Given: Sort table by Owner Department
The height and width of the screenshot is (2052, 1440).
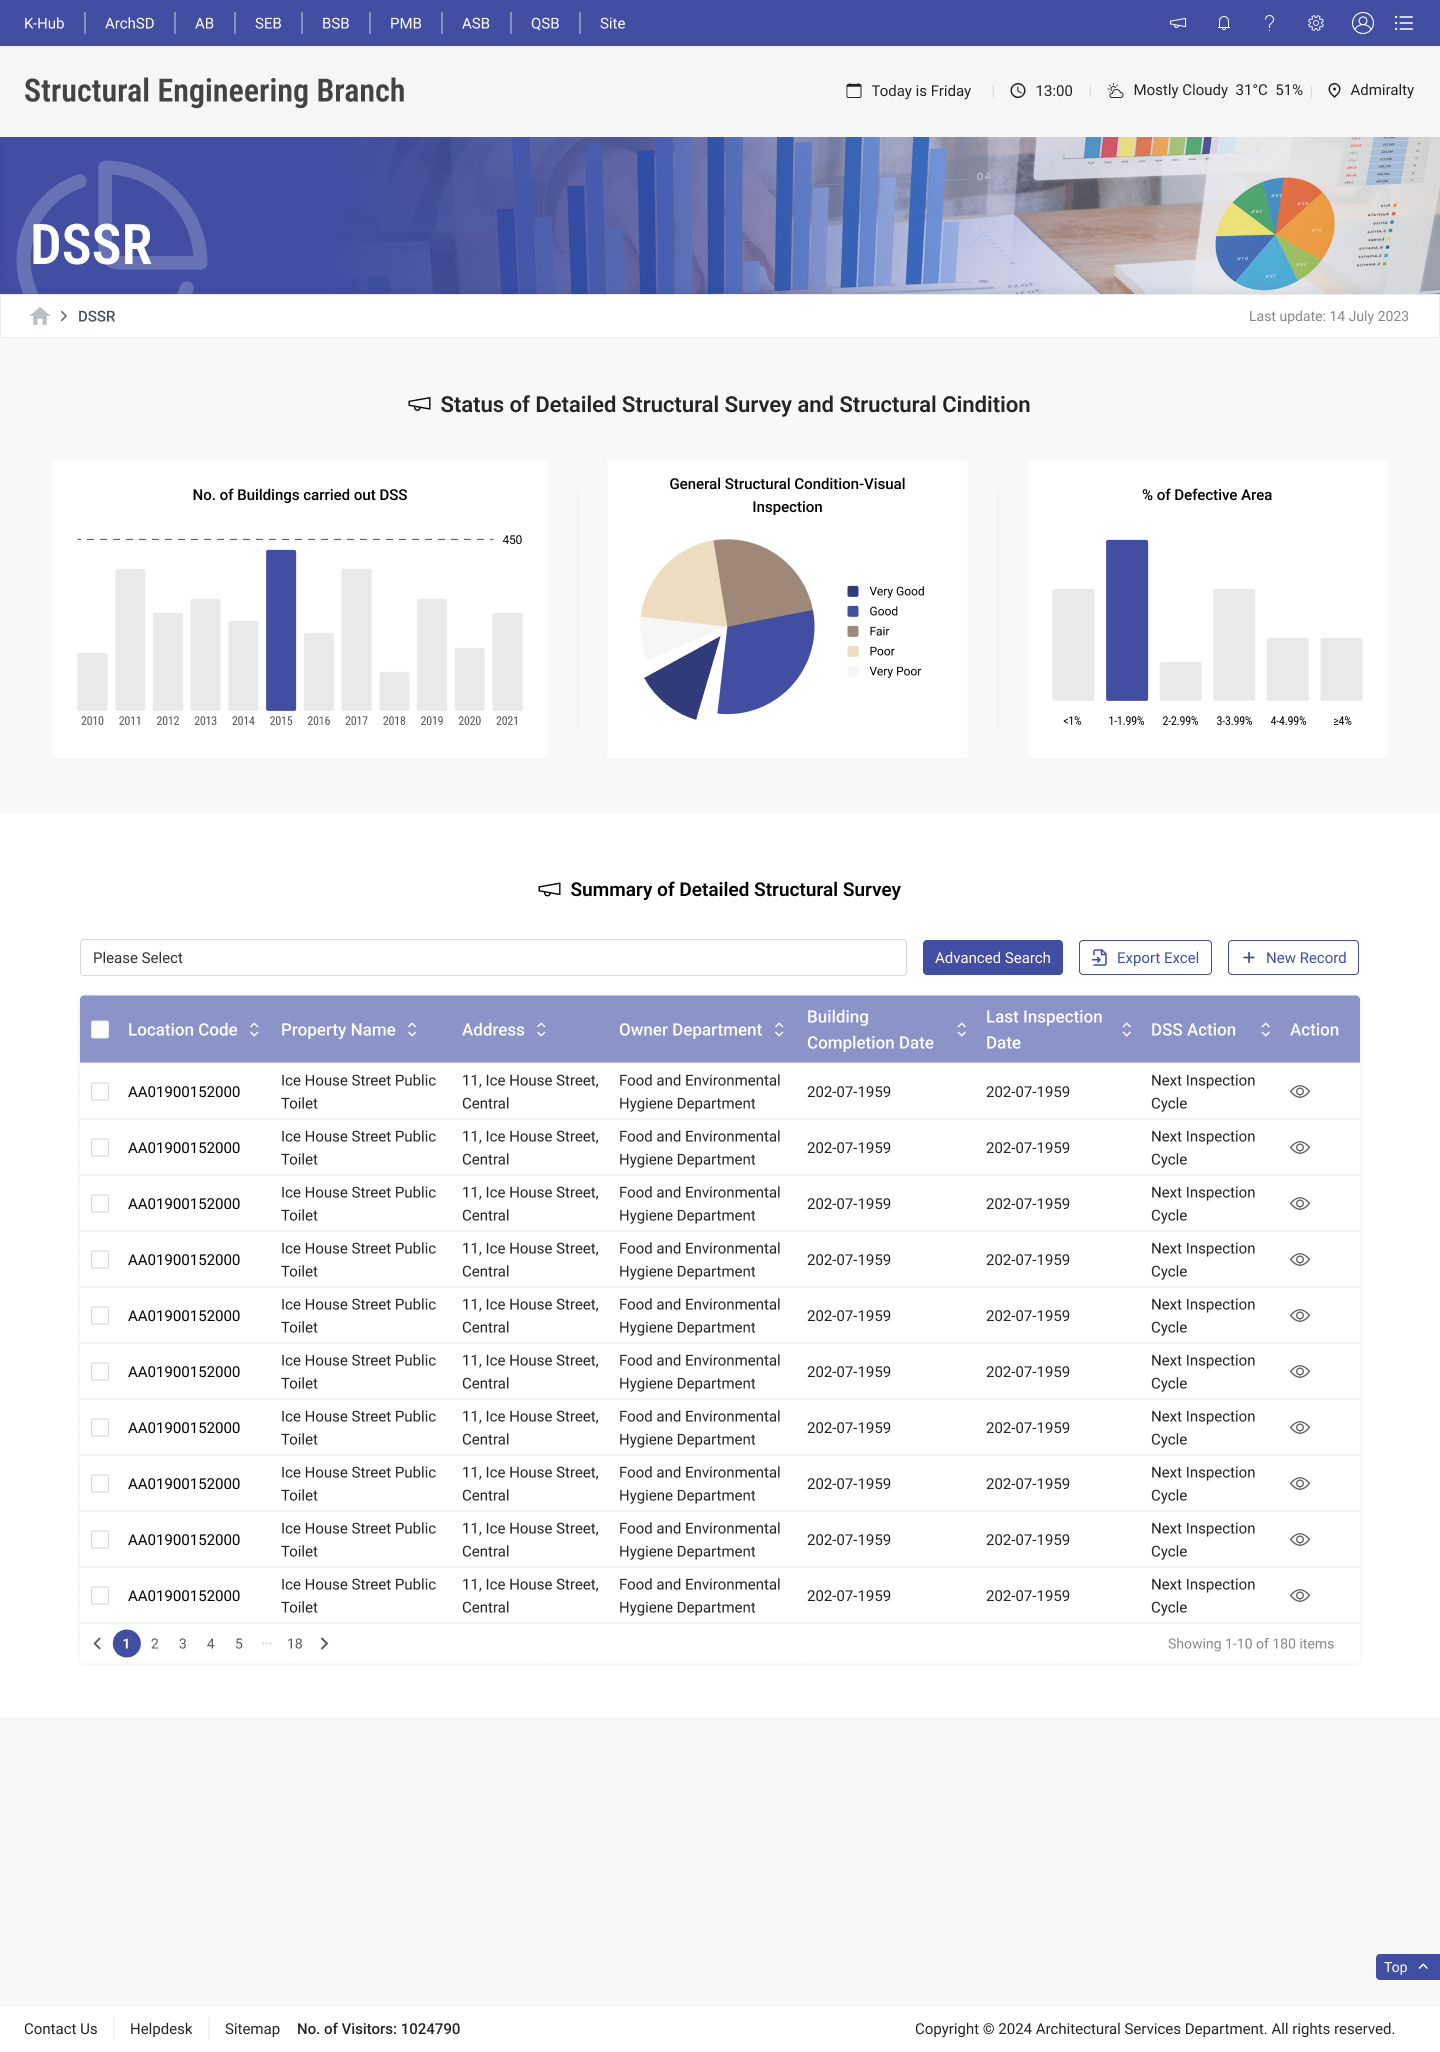Looking at the screenshot, I should (779, 1030).
